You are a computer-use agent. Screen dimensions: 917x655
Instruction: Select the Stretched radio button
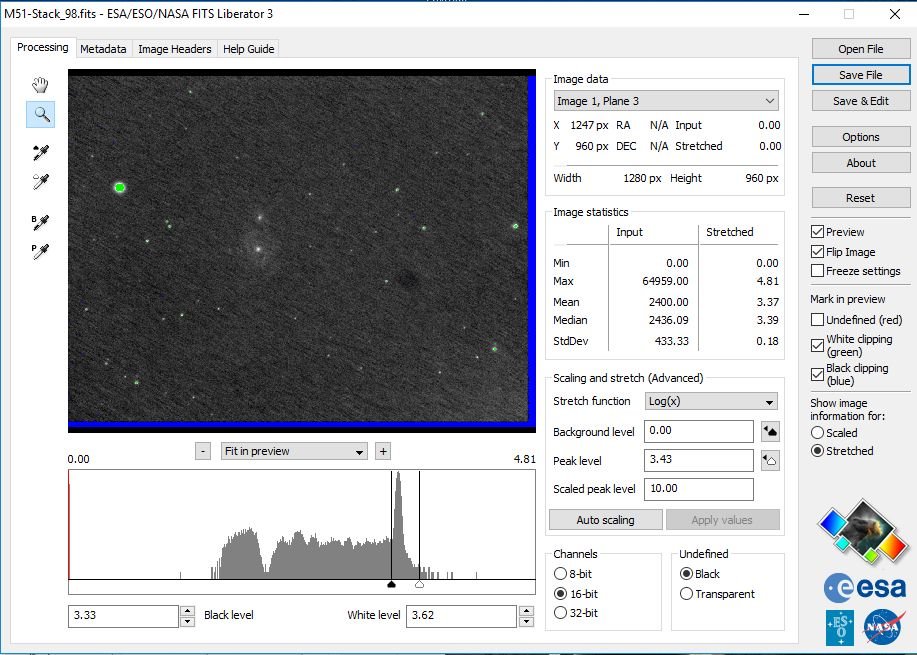[818, 451]
